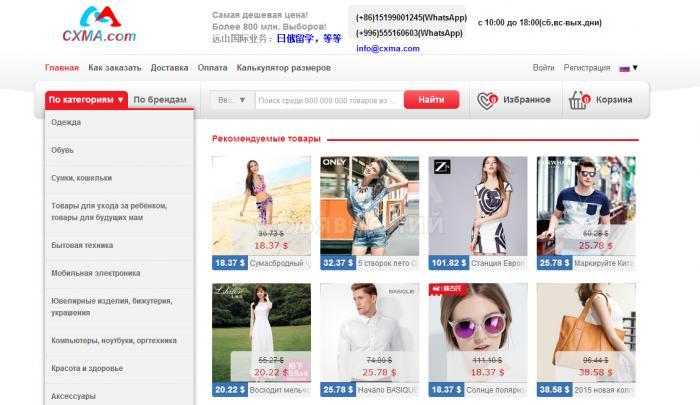Select 'Бытовая техника' category

pyautogui.click(x=82, y=245)
